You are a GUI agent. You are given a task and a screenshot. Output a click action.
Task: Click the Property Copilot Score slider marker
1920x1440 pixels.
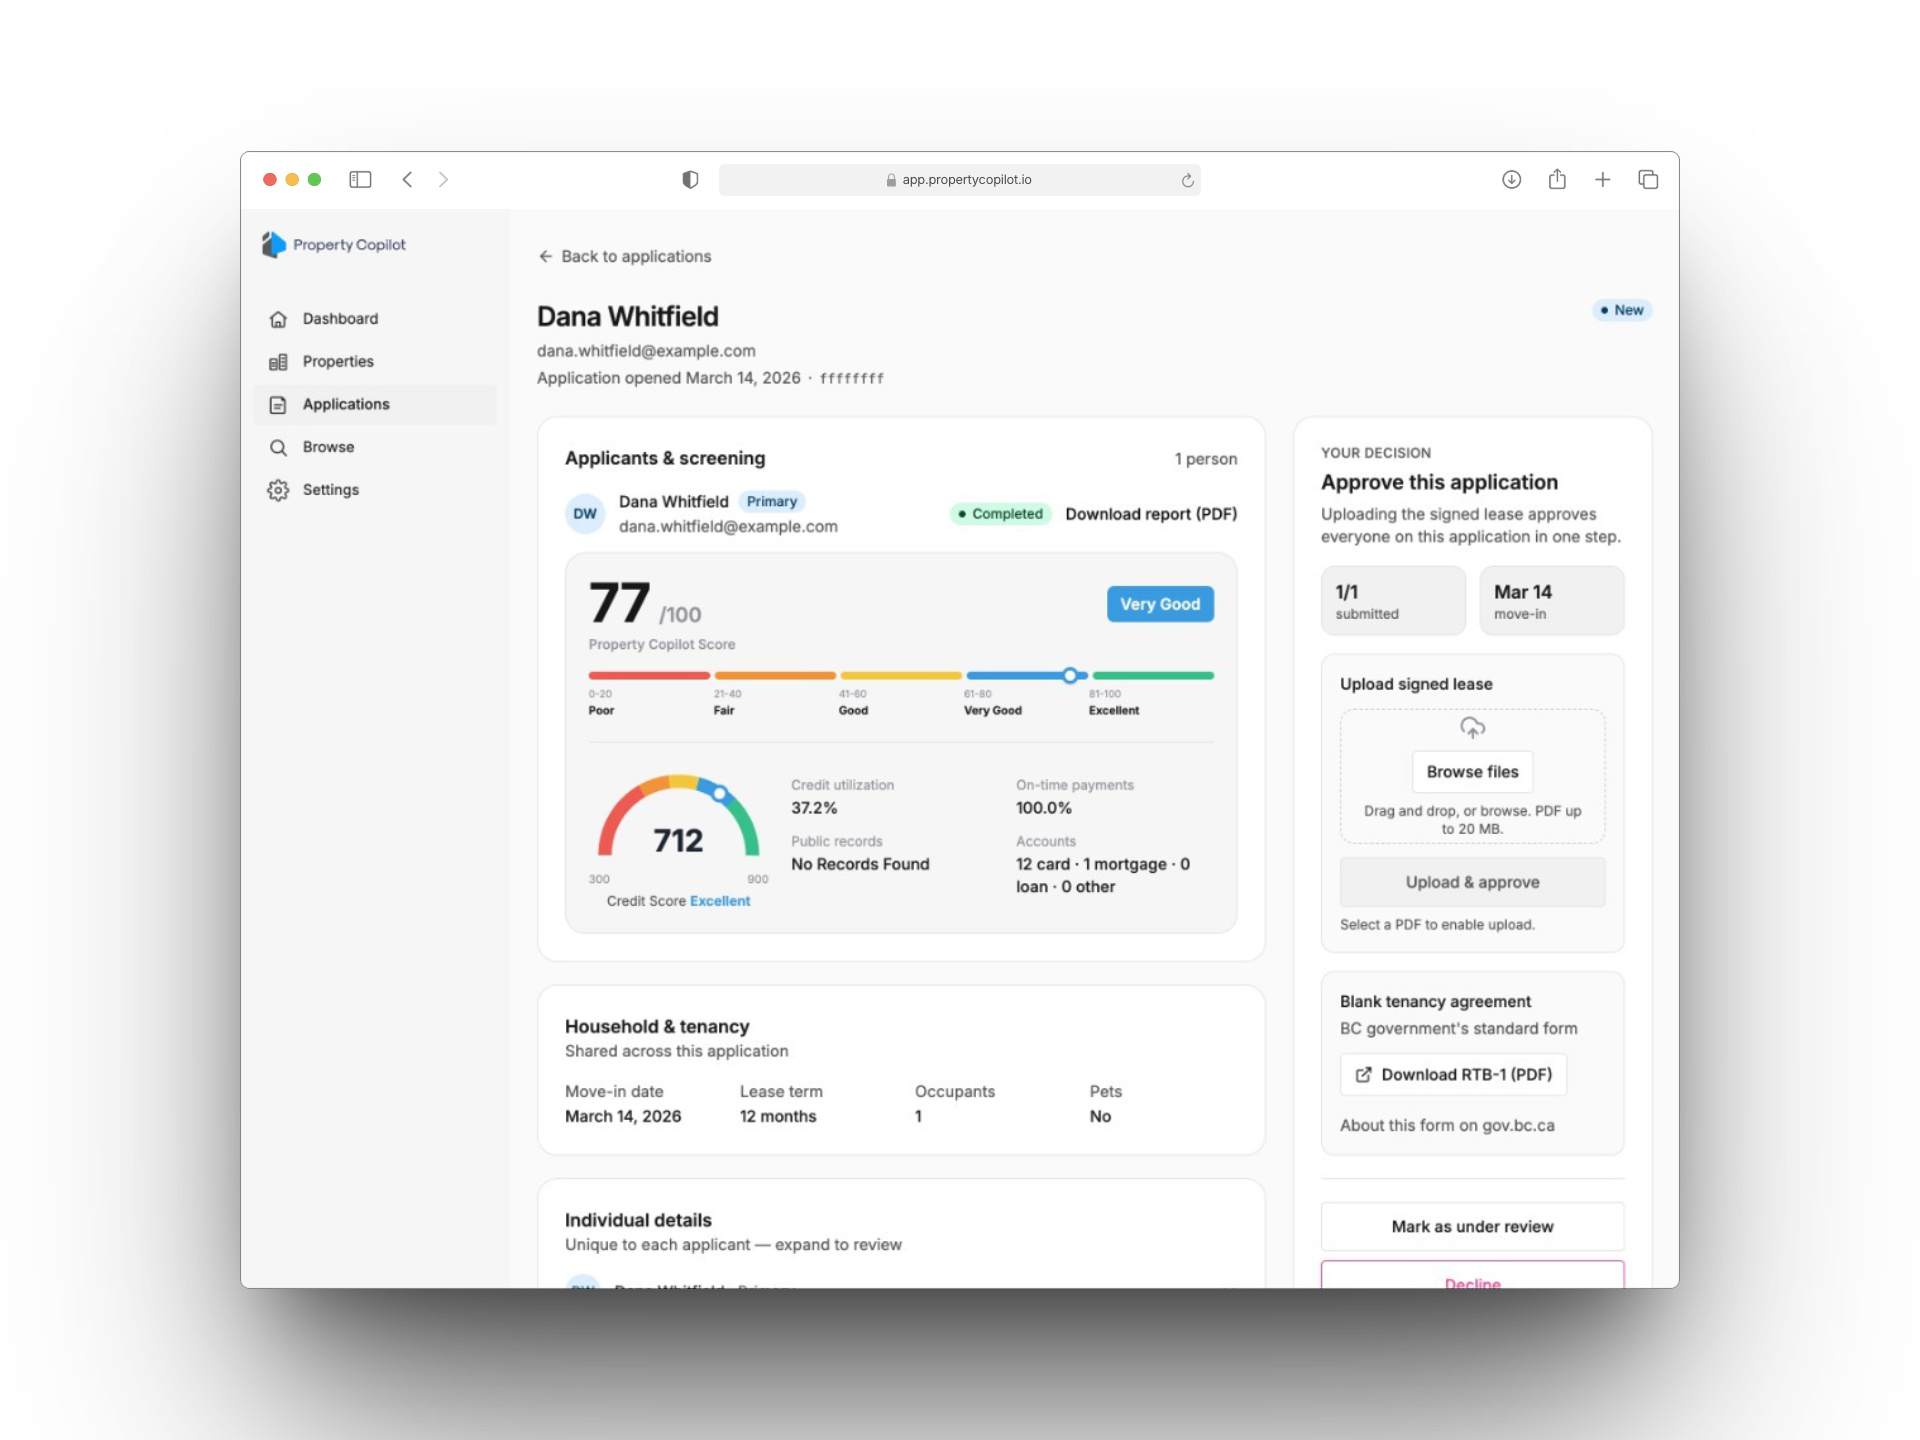[1070, 676]
